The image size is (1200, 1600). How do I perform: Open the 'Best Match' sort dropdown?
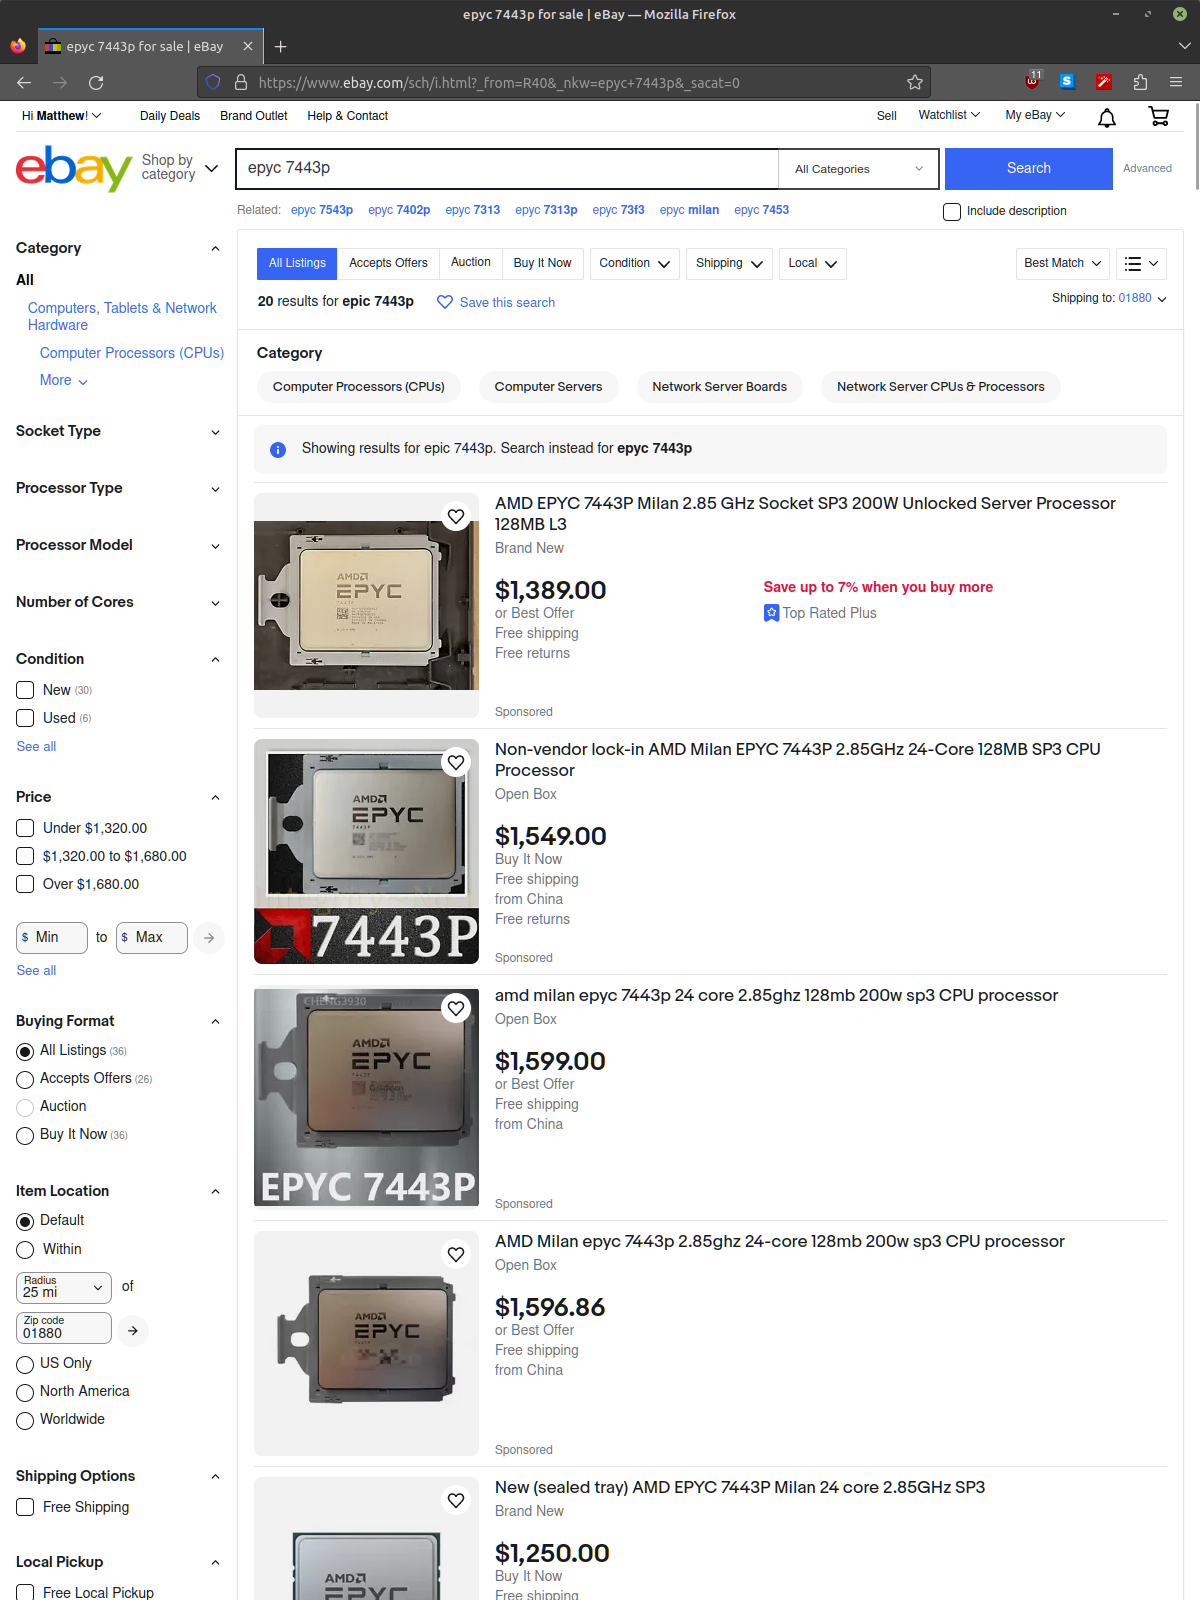(x=1062, y=263)
